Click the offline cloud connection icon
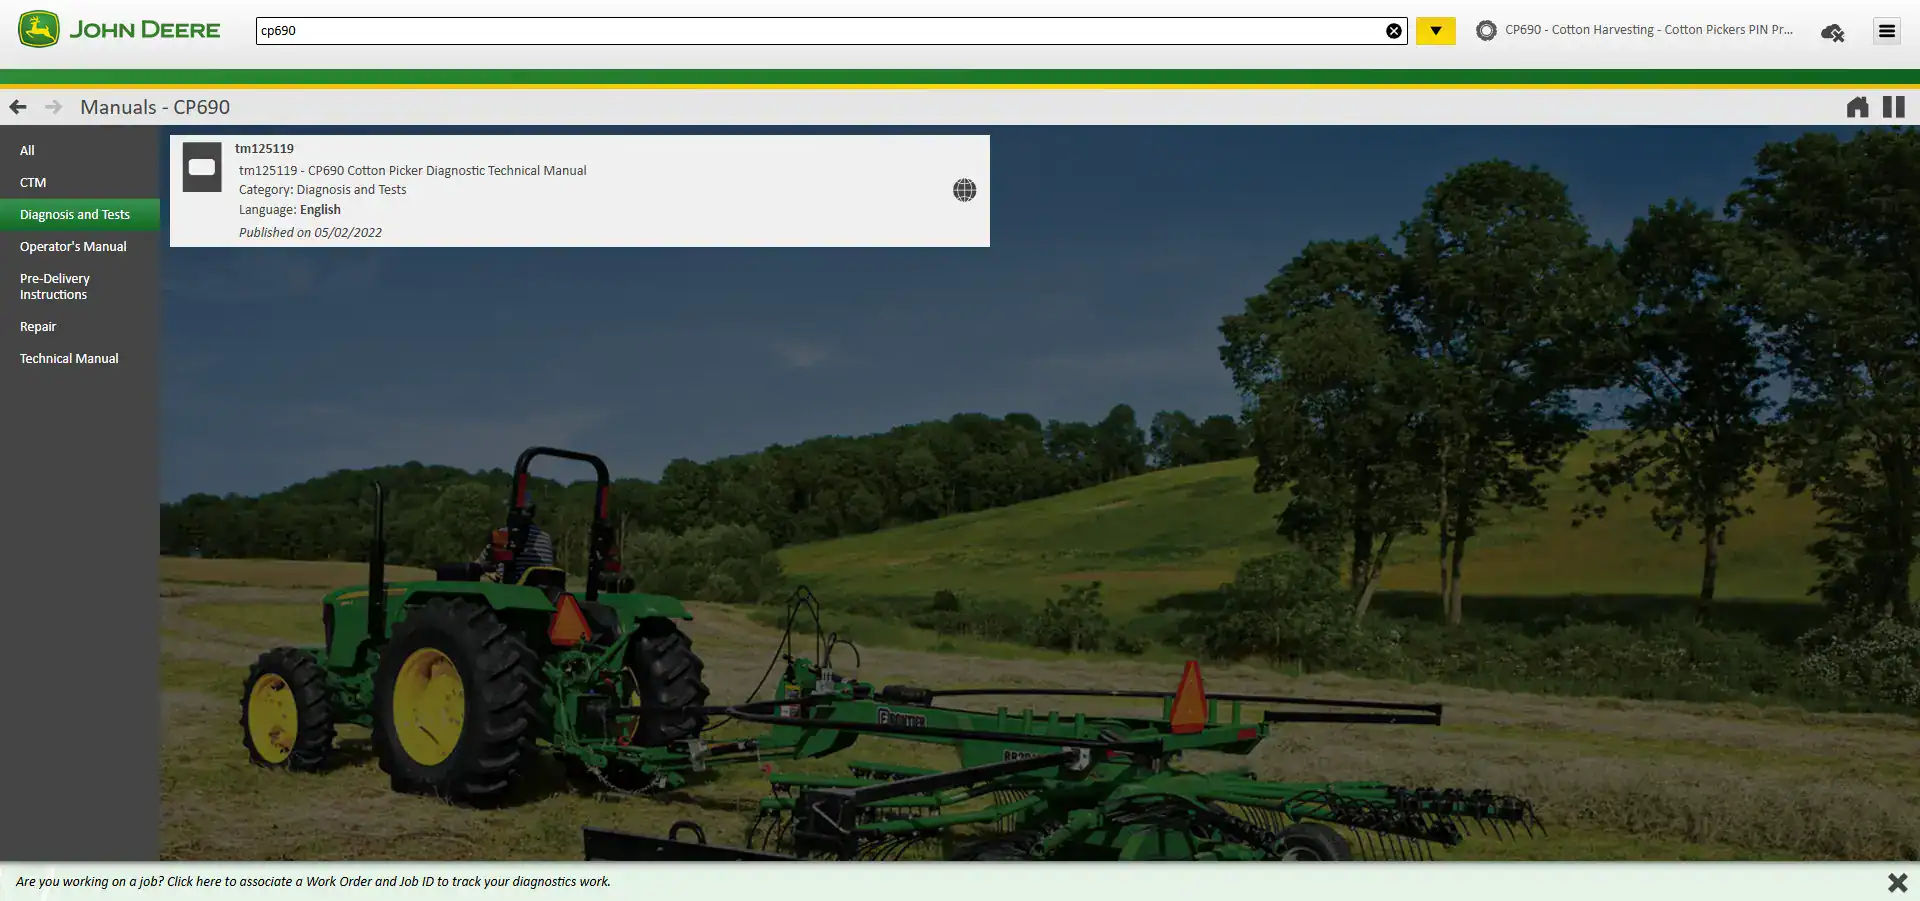 [1832, 33]
